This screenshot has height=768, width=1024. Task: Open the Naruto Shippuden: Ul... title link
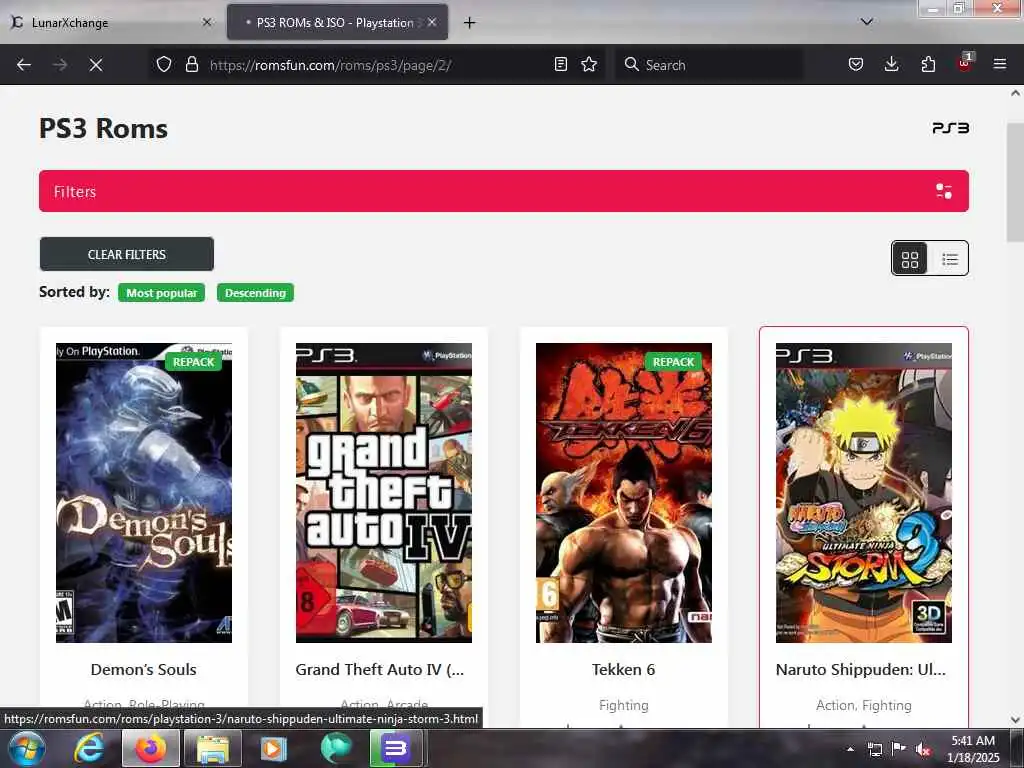pos(861,669)
